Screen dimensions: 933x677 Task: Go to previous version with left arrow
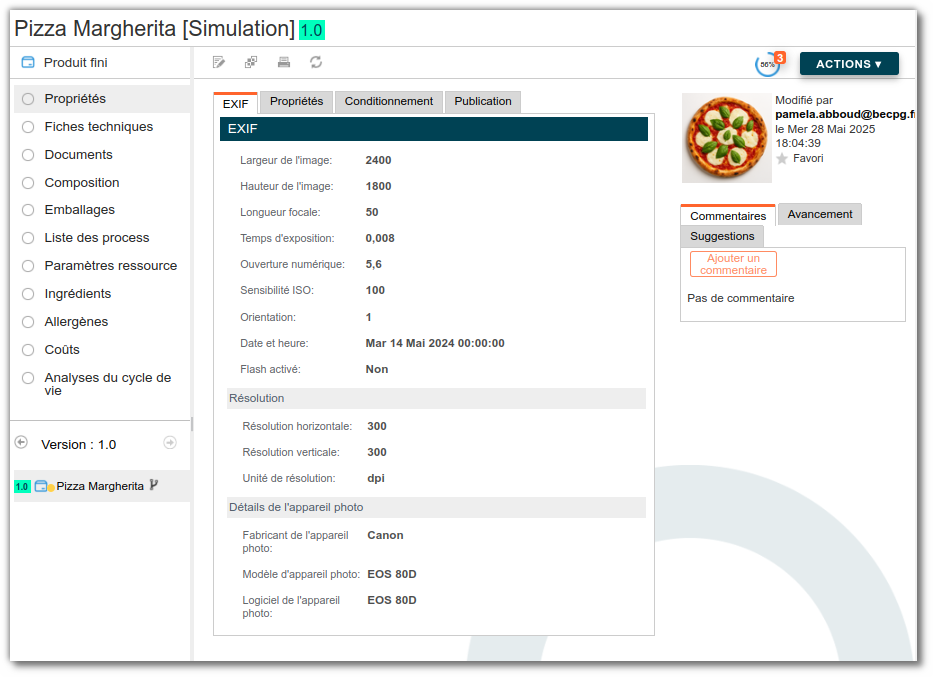pos(21,443)
